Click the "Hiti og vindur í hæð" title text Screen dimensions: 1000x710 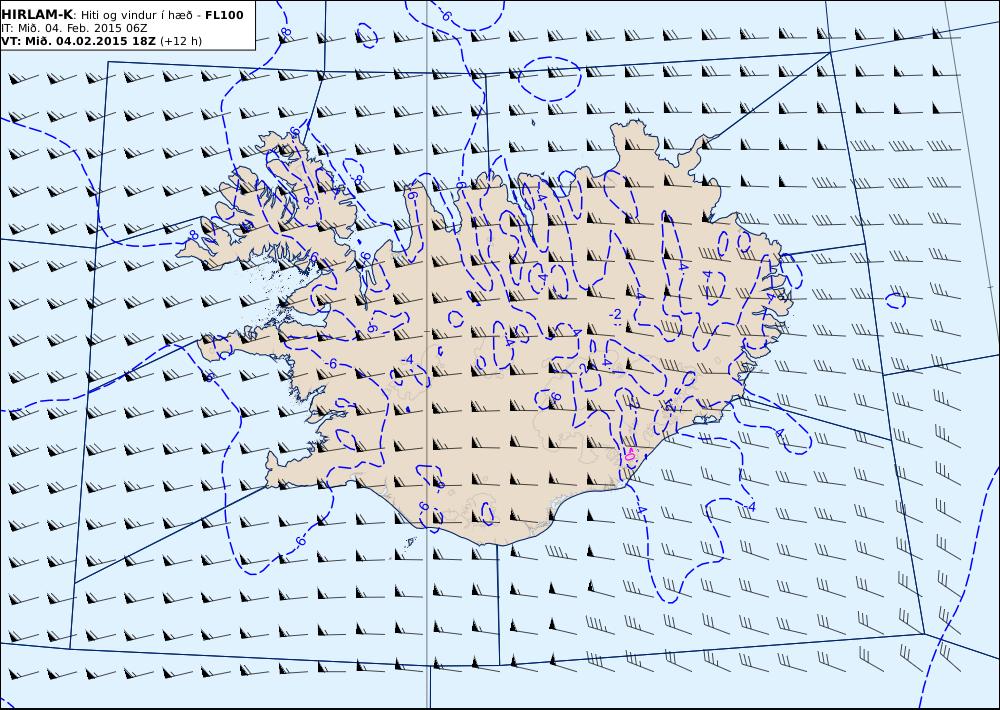139,15
